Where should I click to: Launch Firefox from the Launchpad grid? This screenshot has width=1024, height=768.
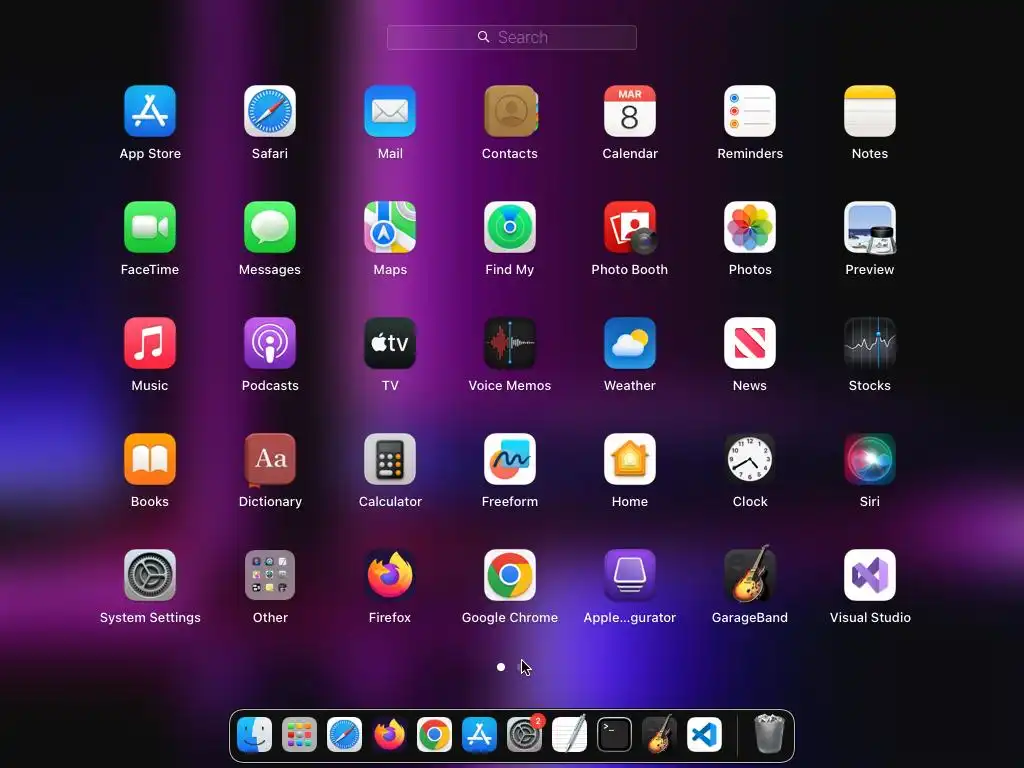(390, 575)
